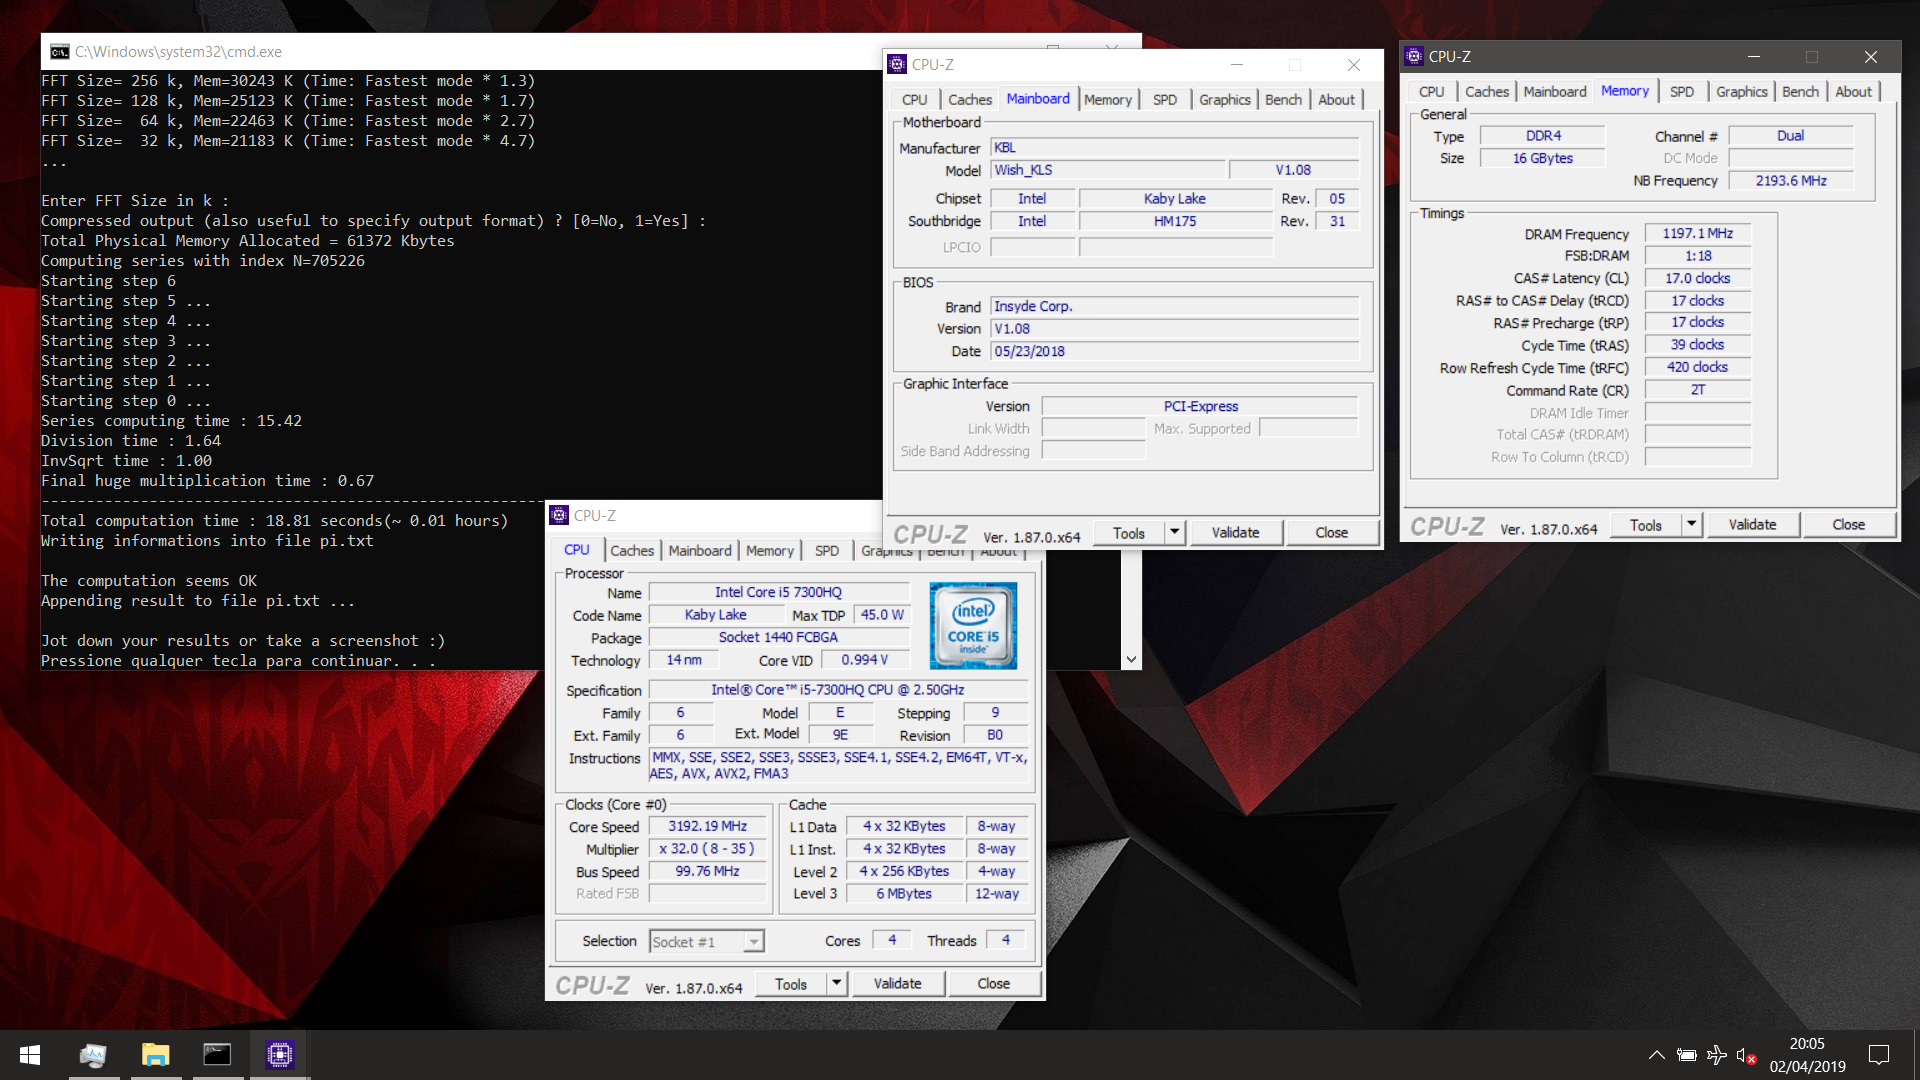Click the CPU-Z taskbar icon
This screenshot has width=1920, height=1080.
click(279, 1055)
